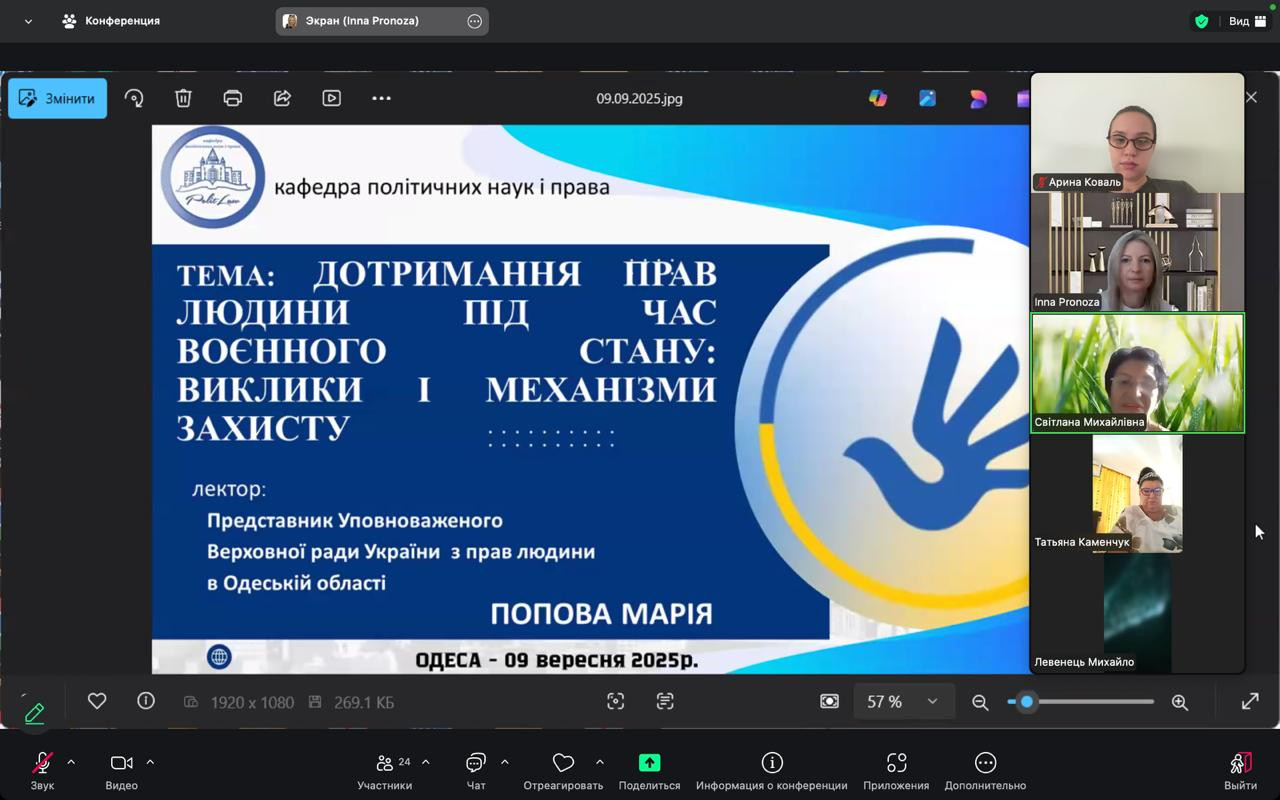Start slideshow from Photos toolbar

click(x=331, y=98)
